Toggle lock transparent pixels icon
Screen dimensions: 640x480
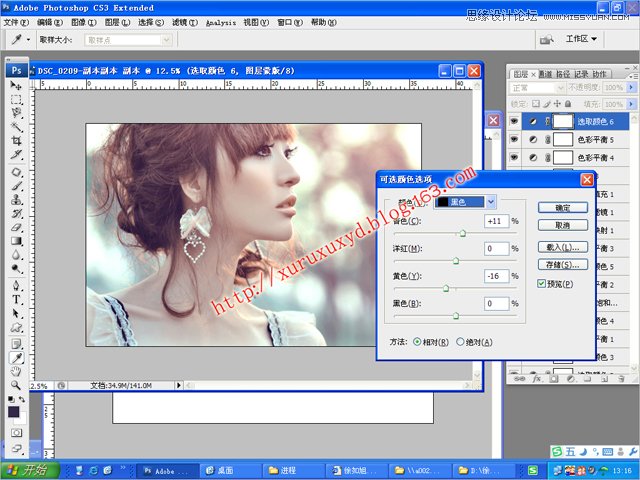tap(536, 104)
